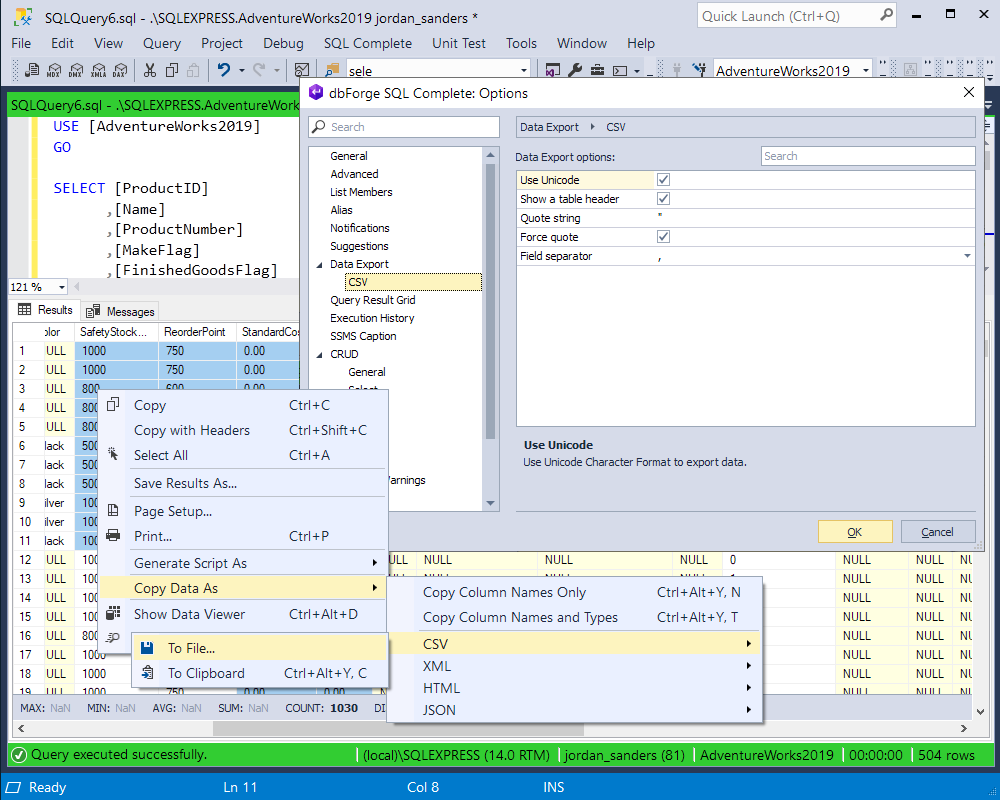This screenshot has width=1000, height=800.
Task: Collapse the Data Export tree node
Action: coord(320,264)
